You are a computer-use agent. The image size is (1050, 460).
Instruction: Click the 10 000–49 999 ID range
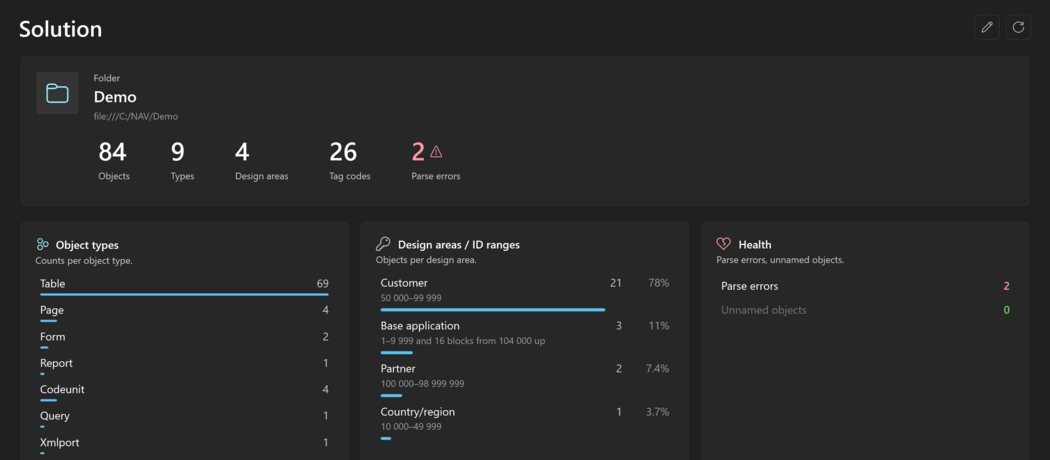point(411,427)
